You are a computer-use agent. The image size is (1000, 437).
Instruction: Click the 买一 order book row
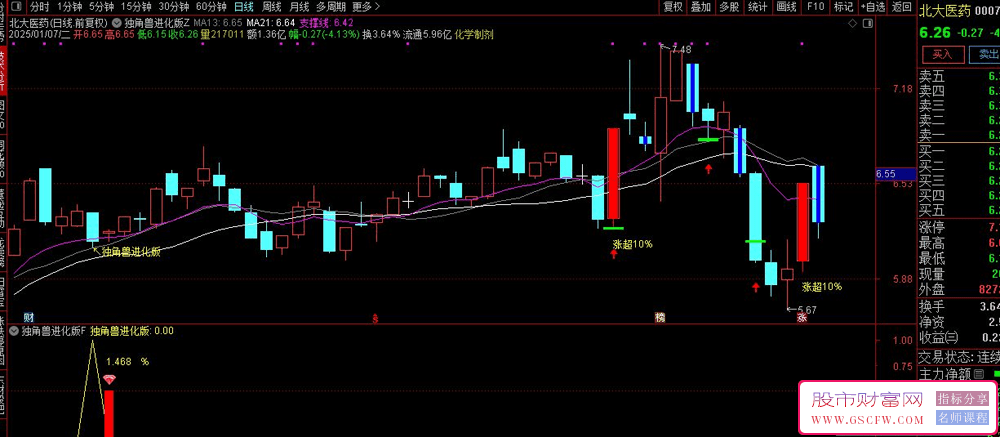pyautogui.click(x=959, y=152)
